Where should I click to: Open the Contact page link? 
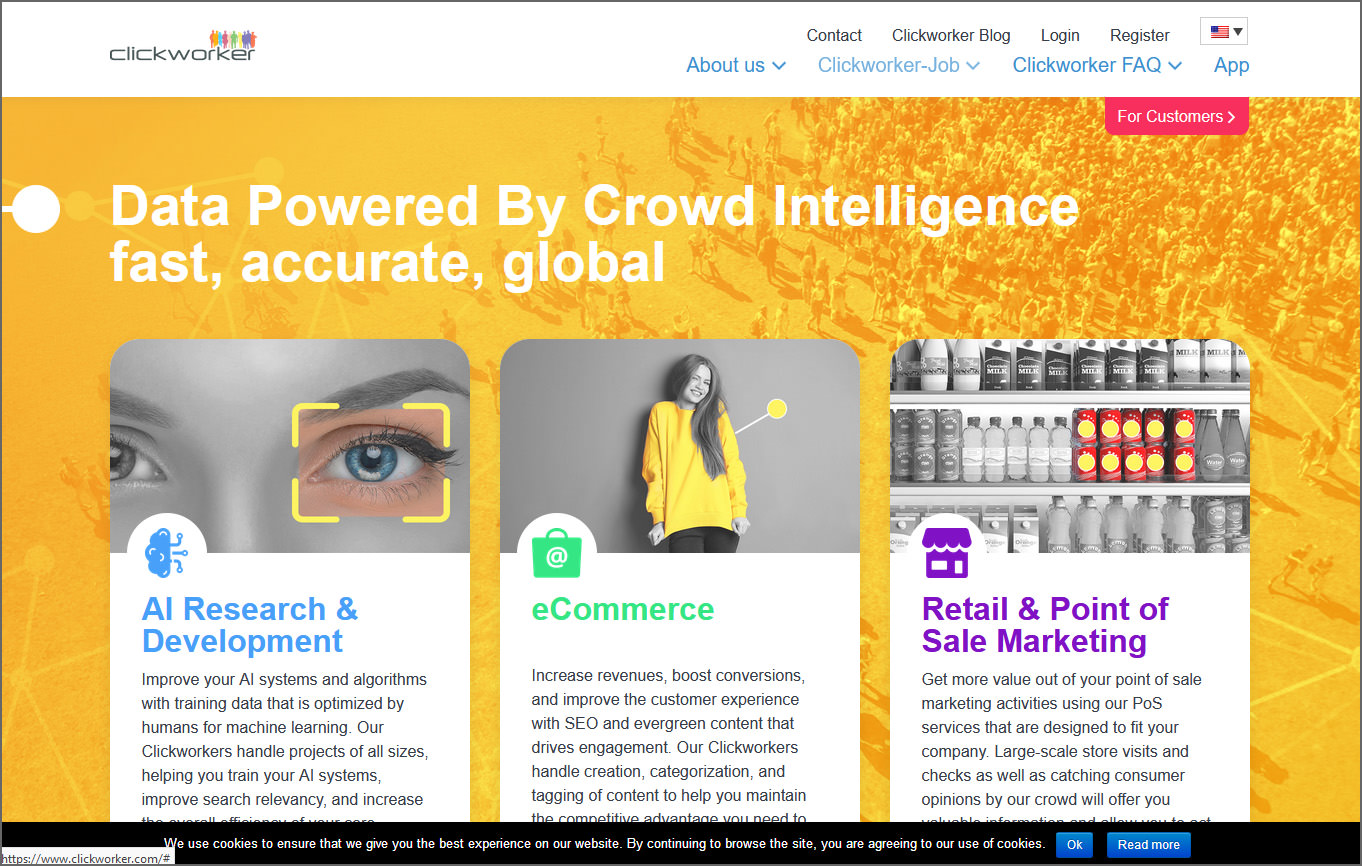pyautogui.click(x=834, y=35)
